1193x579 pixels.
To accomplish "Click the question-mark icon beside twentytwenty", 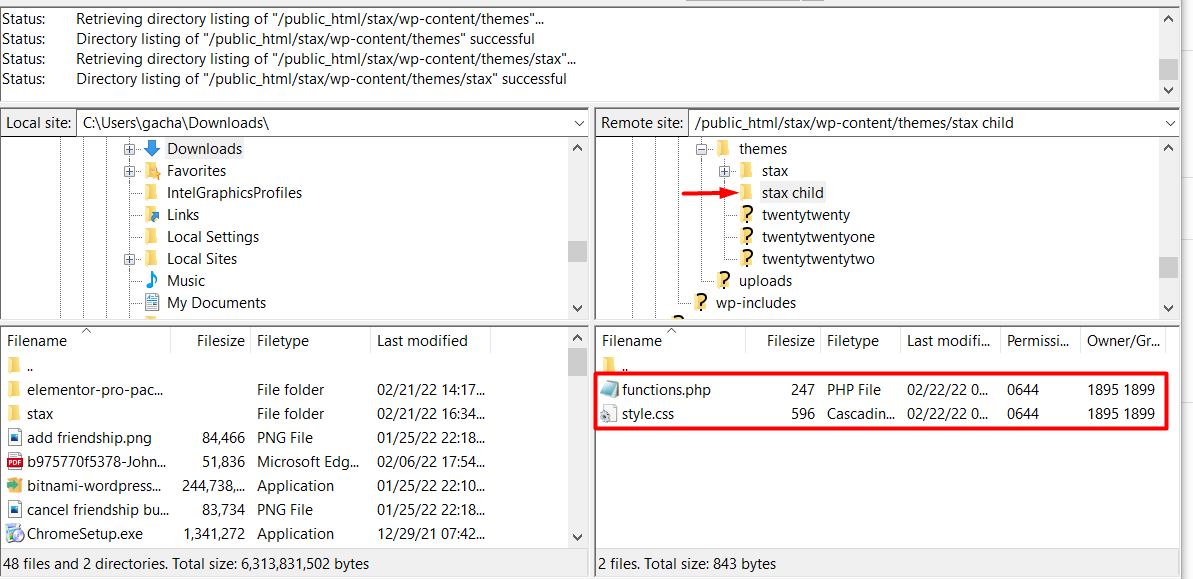I will pos(747,214).
